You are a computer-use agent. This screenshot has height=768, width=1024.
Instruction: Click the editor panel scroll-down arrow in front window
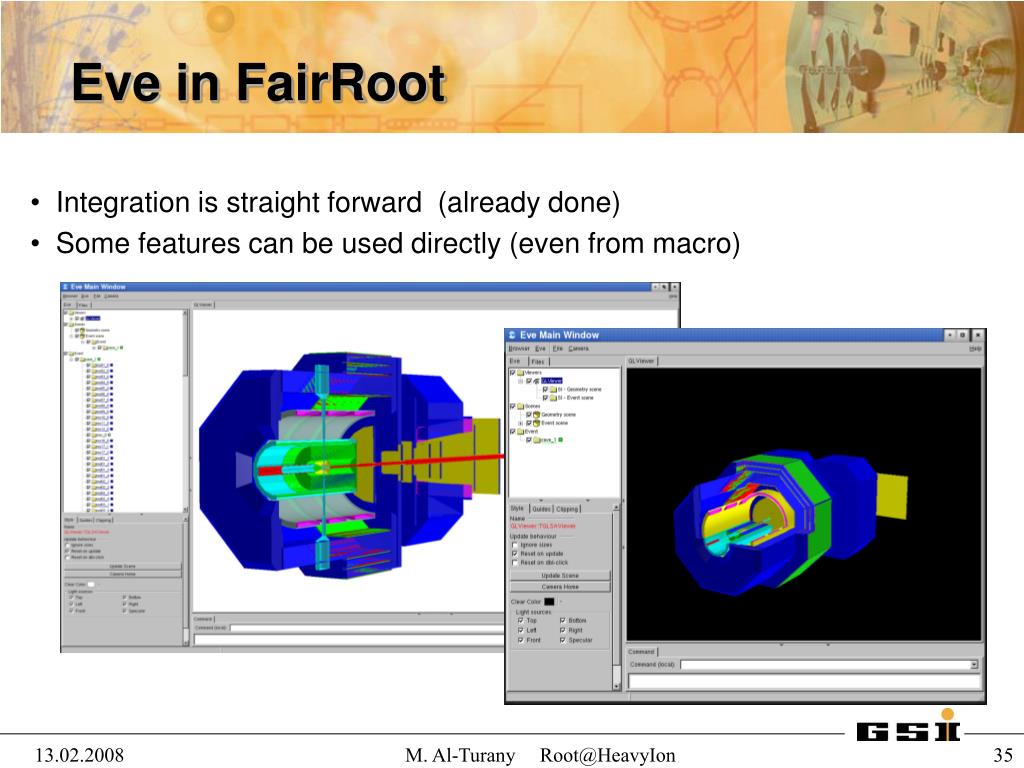616,686
